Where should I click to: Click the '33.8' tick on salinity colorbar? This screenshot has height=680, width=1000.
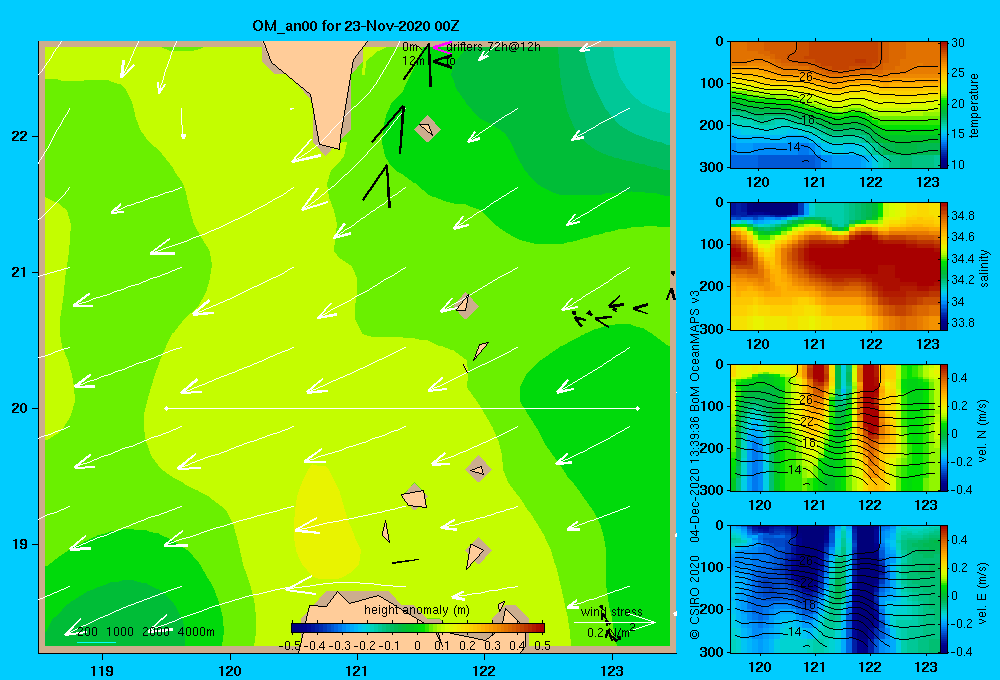[x=962, y=323]
